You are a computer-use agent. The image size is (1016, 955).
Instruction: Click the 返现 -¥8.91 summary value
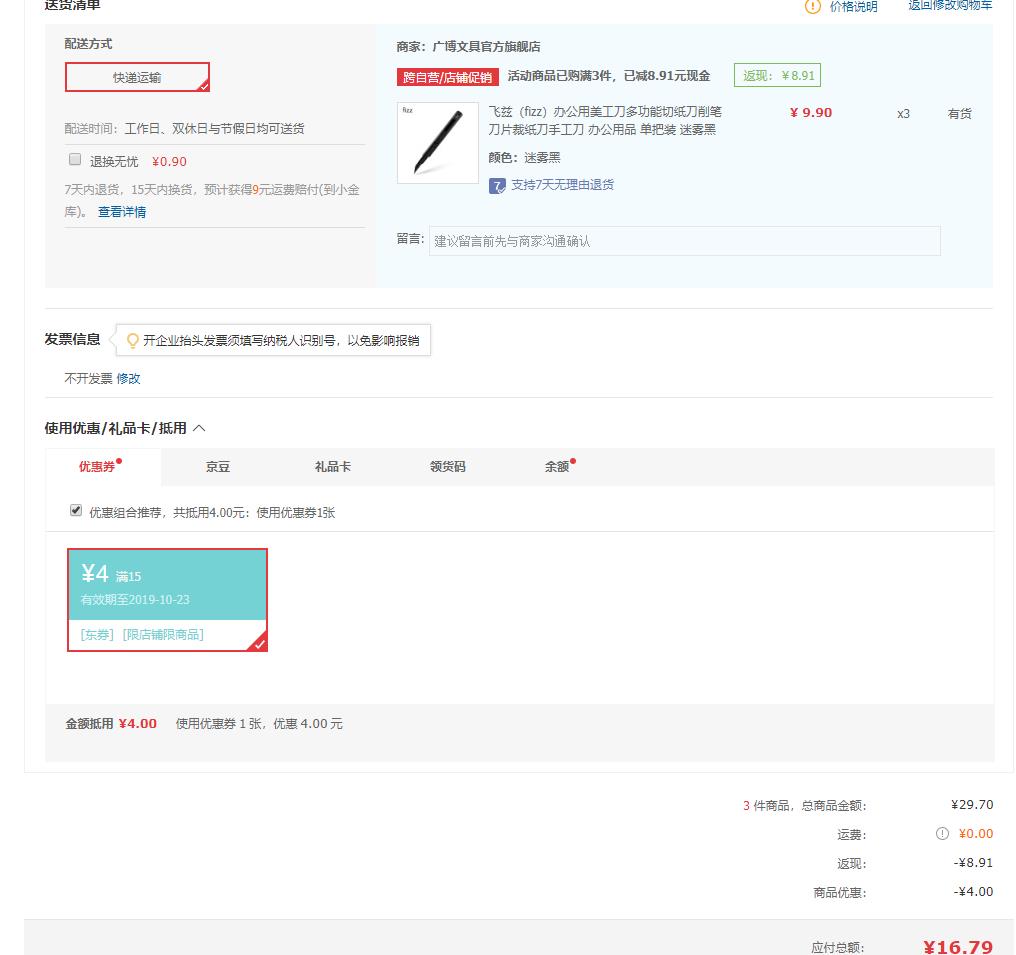click(973, 862)
